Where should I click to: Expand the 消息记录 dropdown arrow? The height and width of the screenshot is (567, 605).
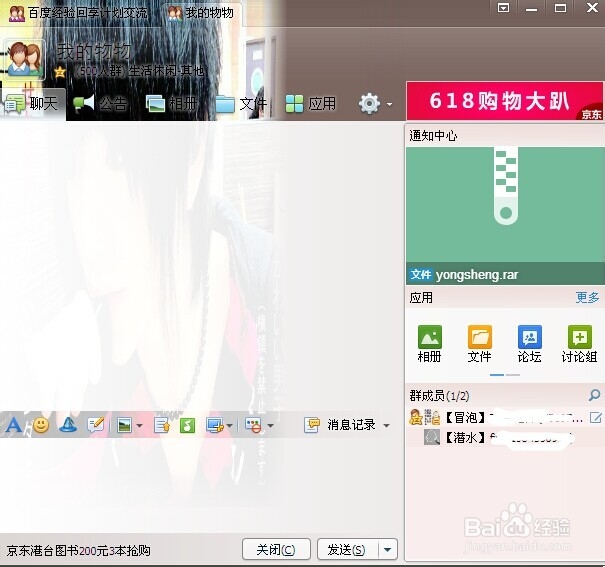[386, 426]
